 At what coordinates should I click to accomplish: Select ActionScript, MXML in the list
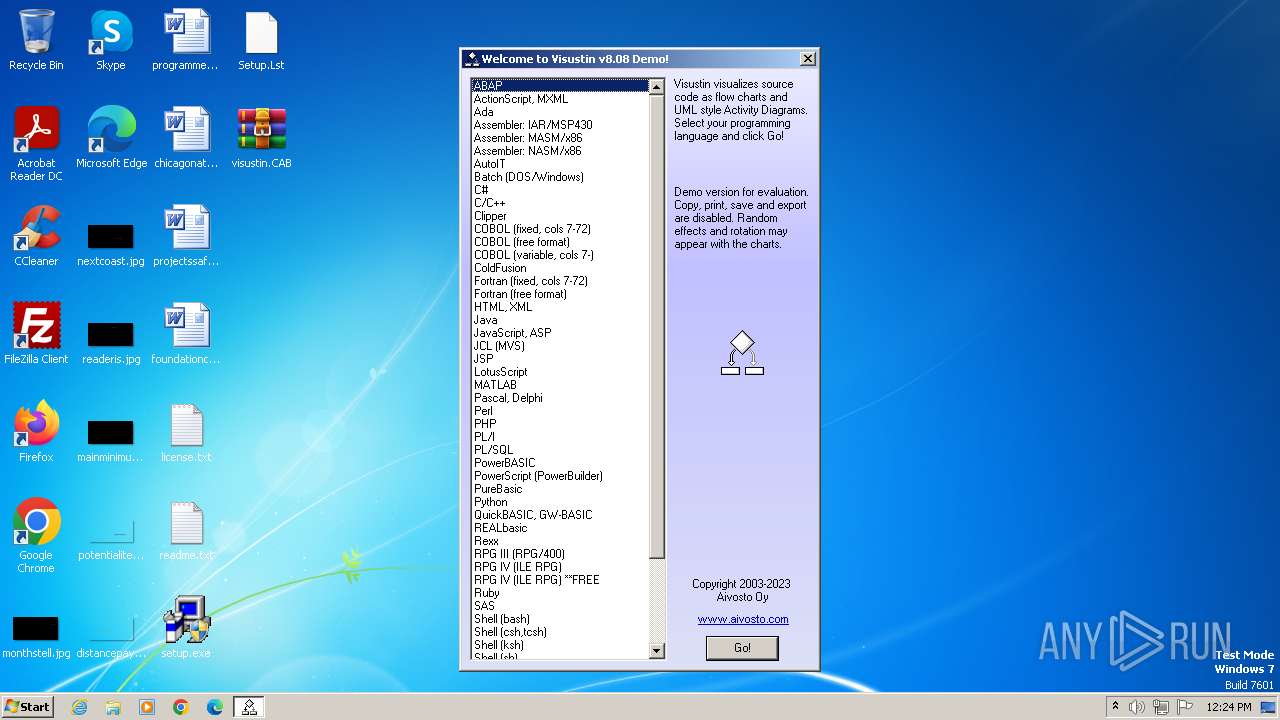tap(560, 99)
